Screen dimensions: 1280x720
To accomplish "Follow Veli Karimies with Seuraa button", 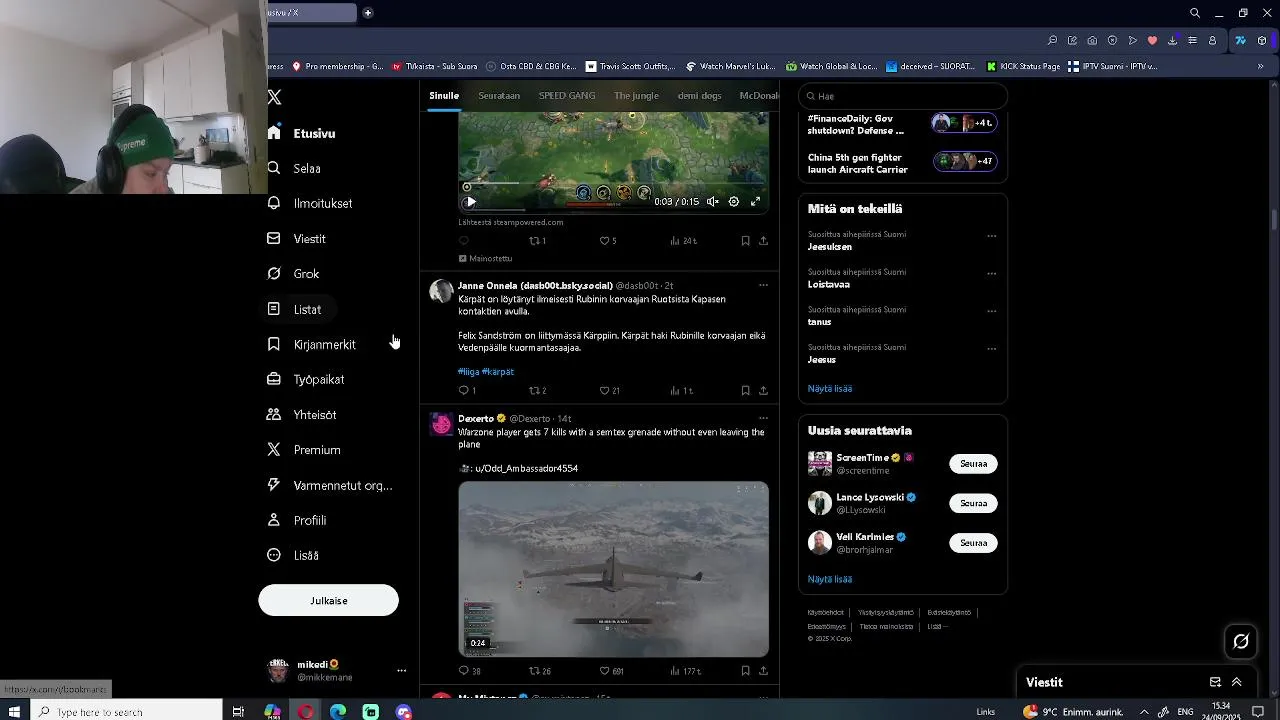I will [x=973, y=543].
